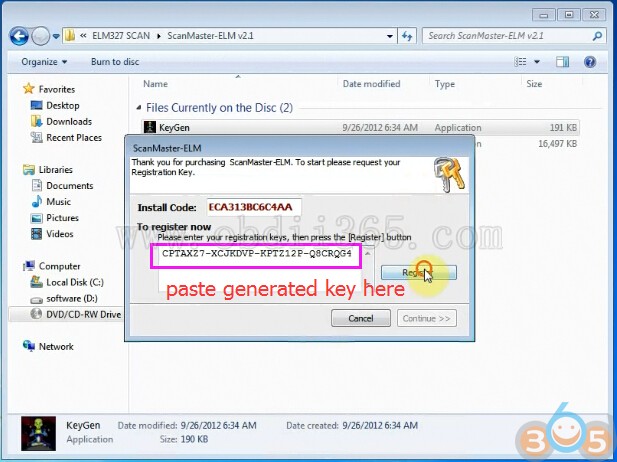
Task: Click the Explorer Forward navigation arrow
Action: pos(40,36)
